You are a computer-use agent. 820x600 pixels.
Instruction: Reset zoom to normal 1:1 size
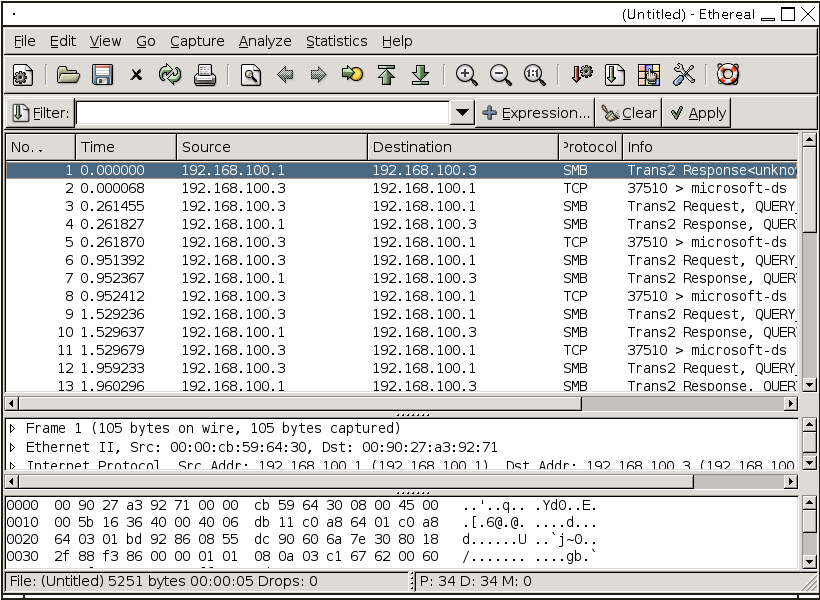534,75
